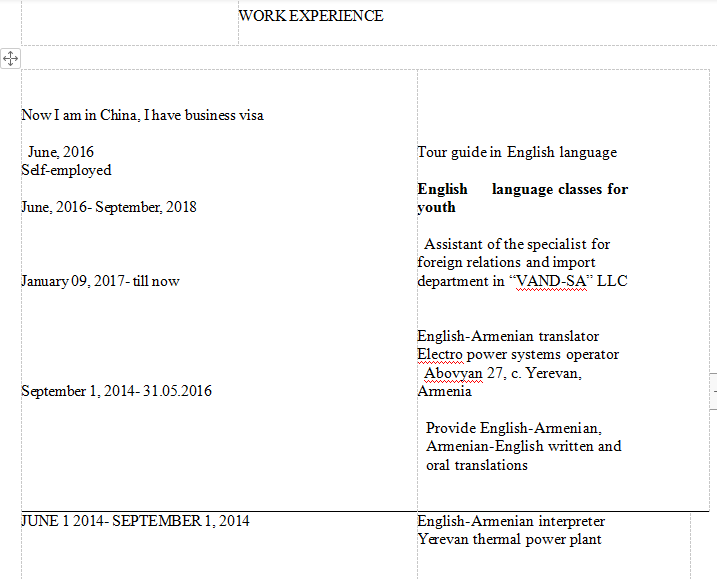The image size is (717, 579).
Task: Click the WORK EXPERIENCE heading
Action: click(311, 16)
